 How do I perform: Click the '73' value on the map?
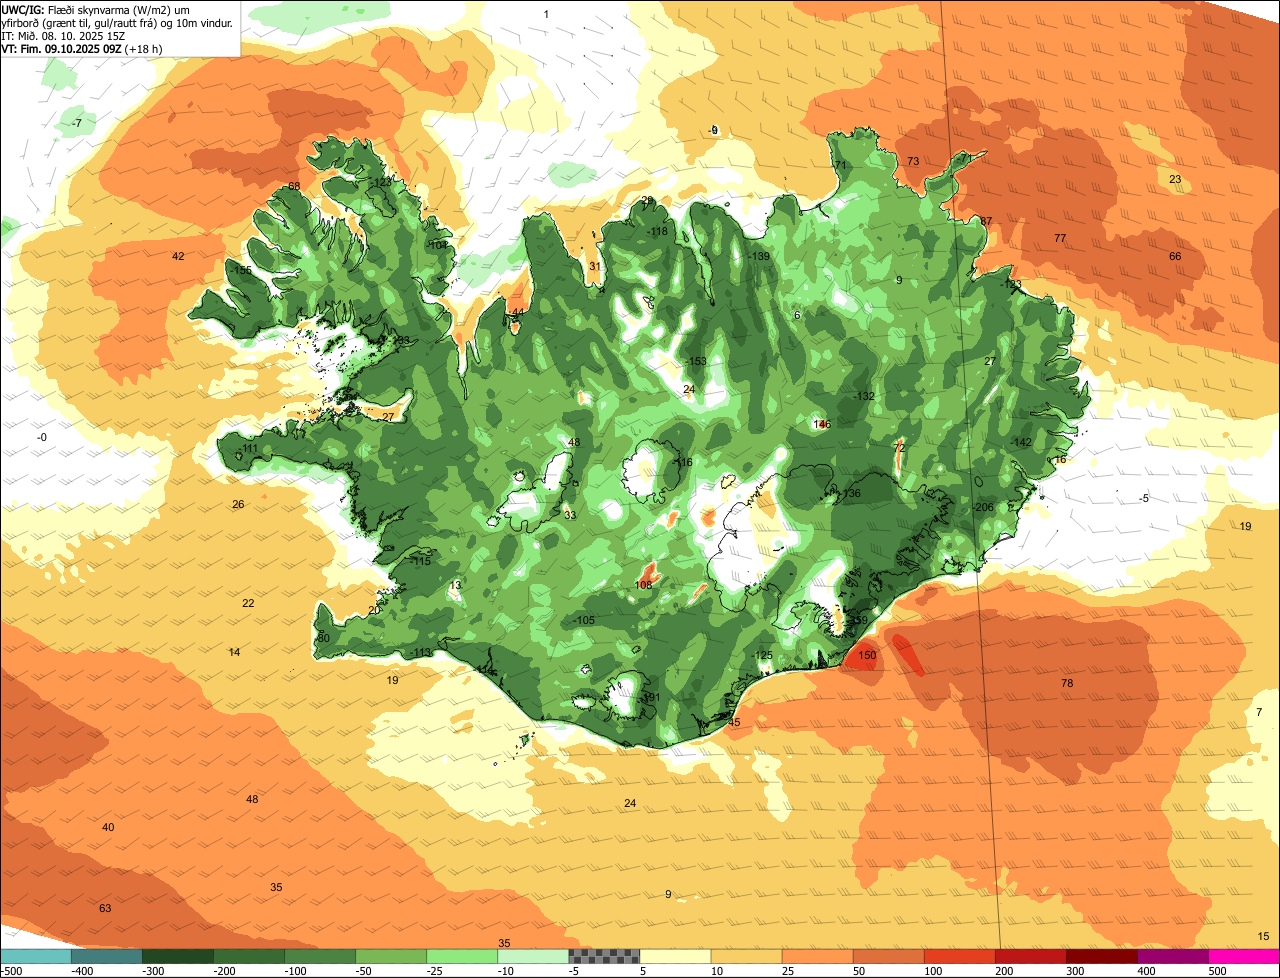point(913,161)
